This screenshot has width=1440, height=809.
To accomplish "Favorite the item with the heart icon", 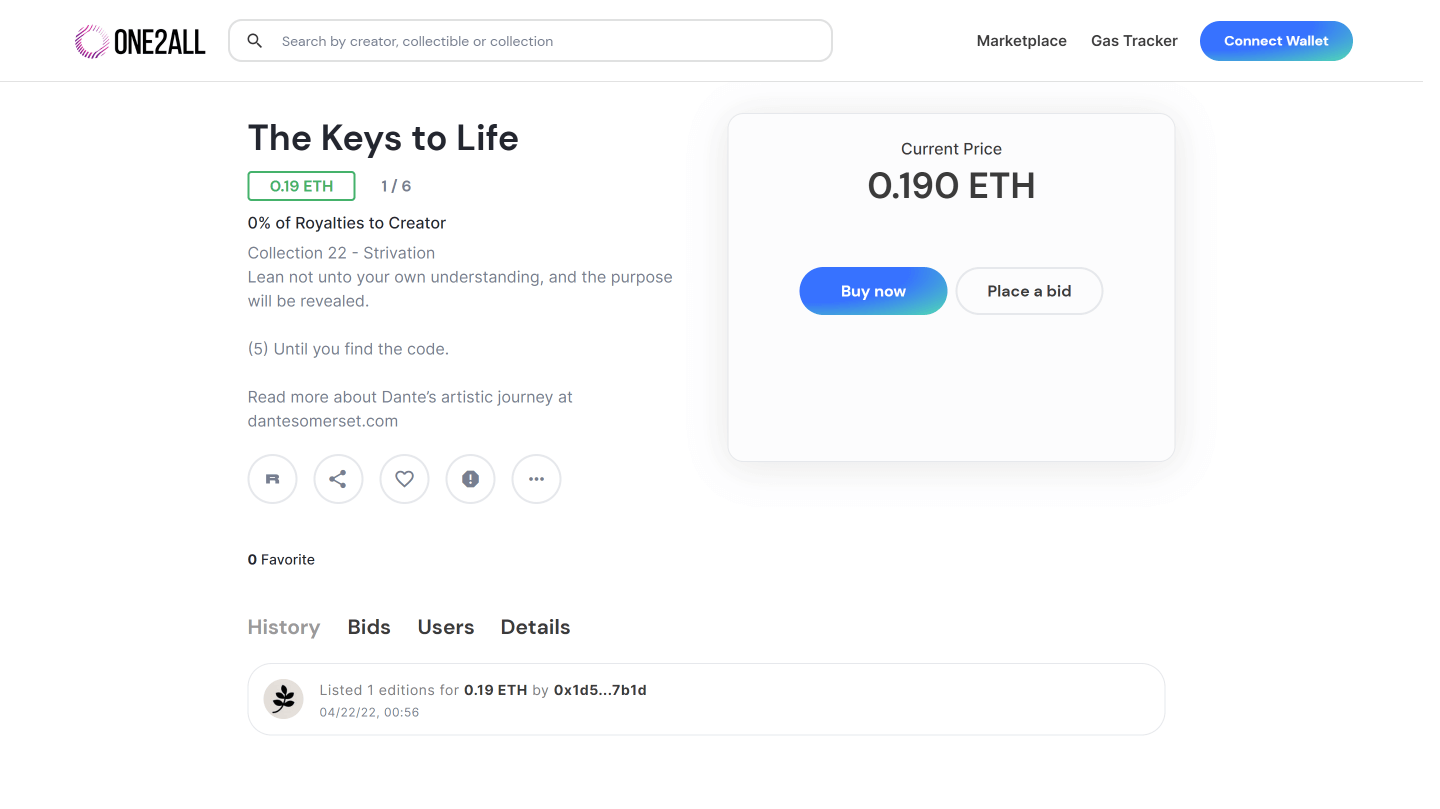I will [404, 479].
